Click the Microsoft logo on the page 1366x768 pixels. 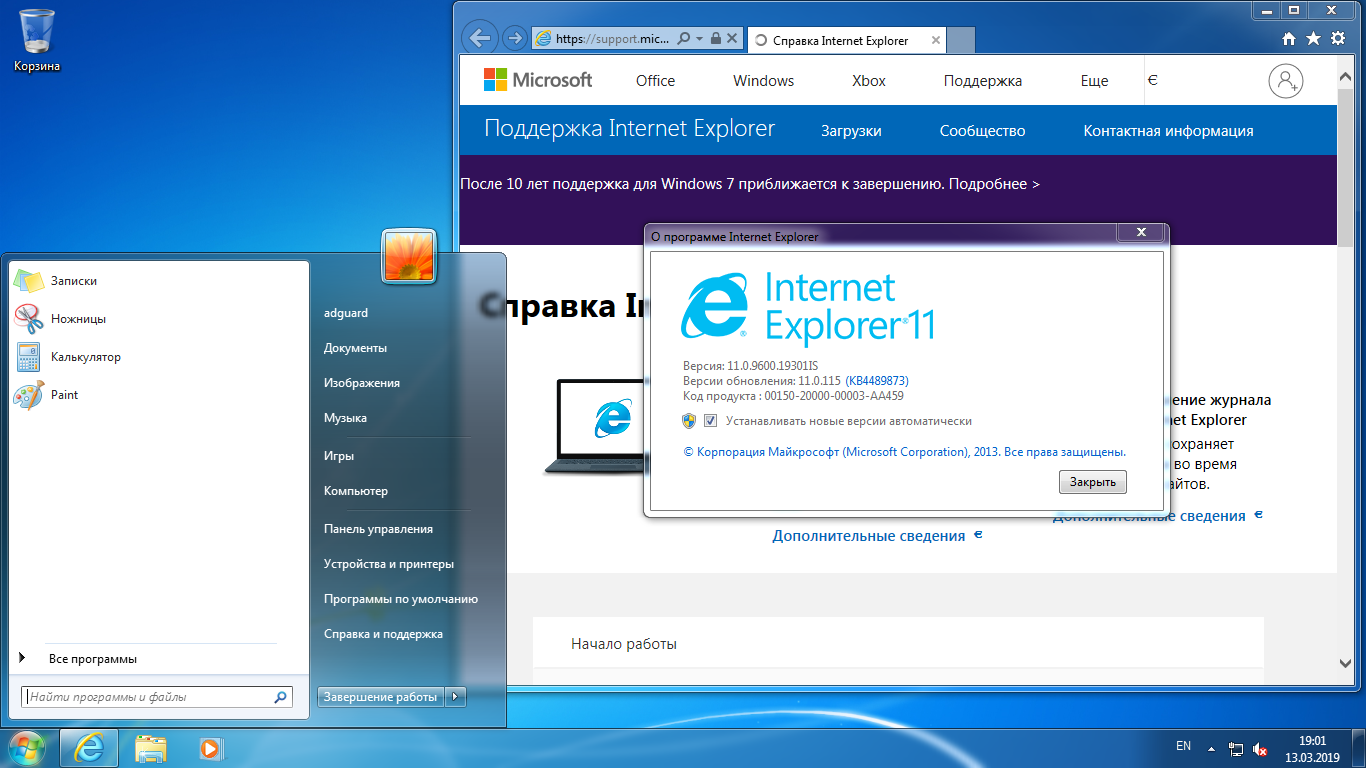(x=538, y=80)
